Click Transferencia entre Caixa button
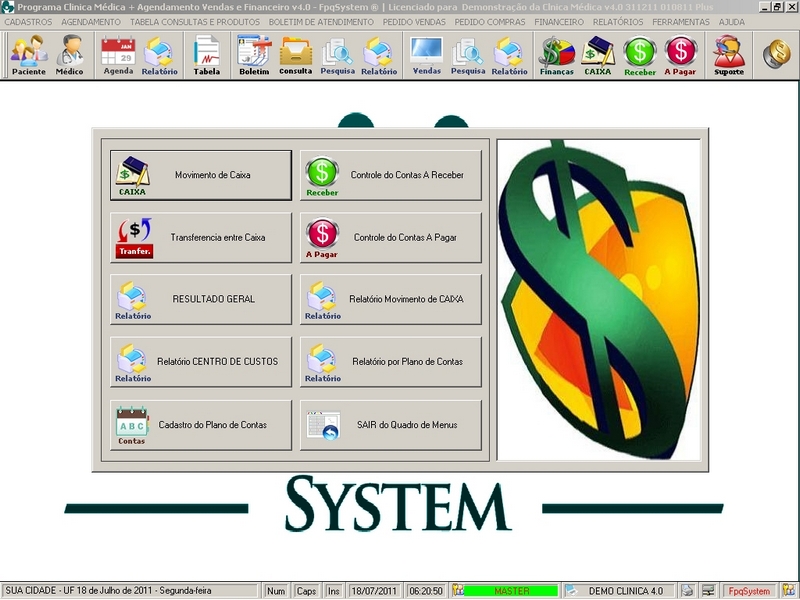This screenshot has height=600, width=800. (x=201, y=238)
